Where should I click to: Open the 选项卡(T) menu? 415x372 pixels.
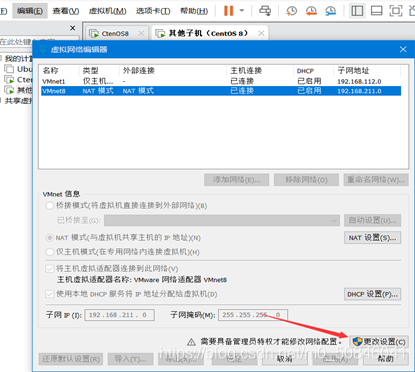[153, 11]
